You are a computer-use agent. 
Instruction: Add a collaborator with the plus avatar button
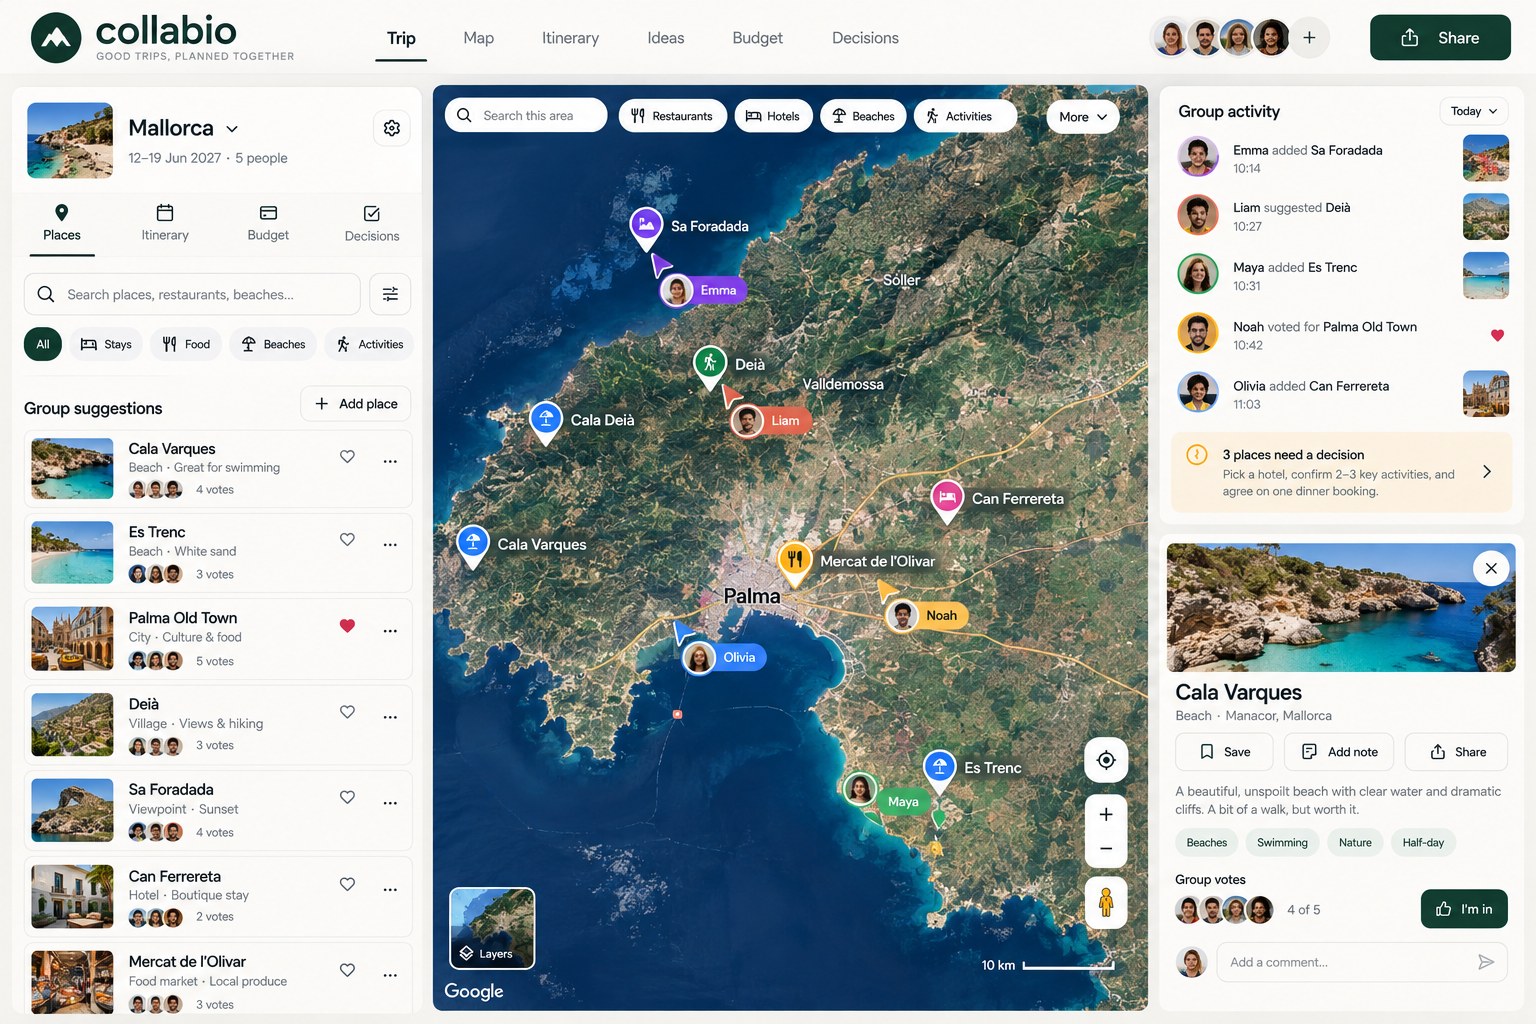[x=1309, y=38]
